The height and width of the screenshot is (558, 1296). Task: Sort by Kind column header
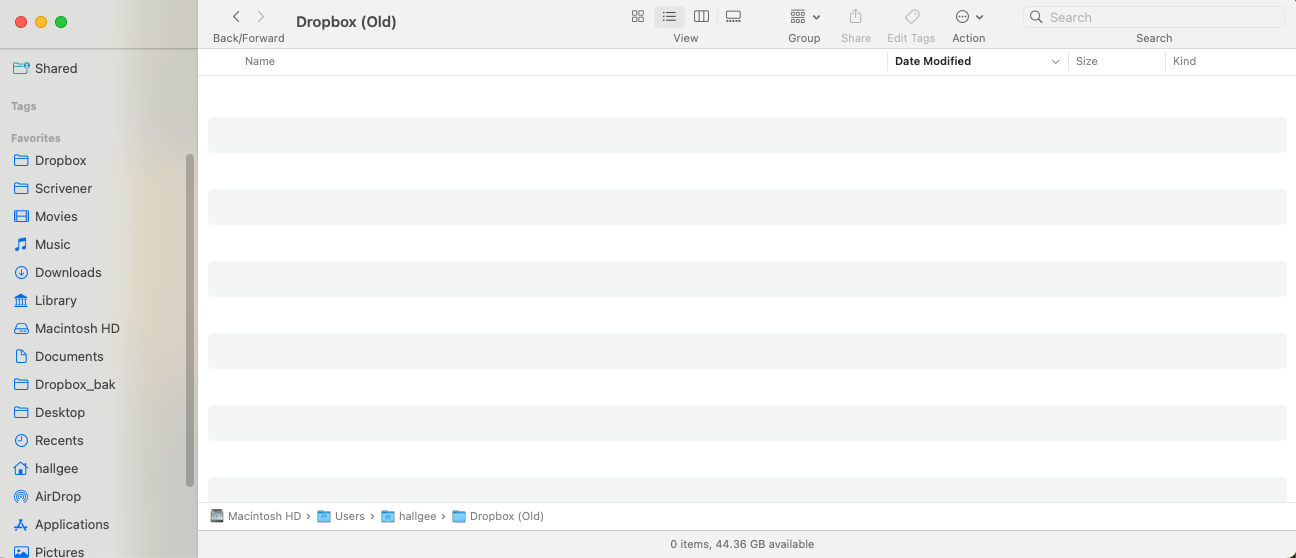tap(1184, 61)
